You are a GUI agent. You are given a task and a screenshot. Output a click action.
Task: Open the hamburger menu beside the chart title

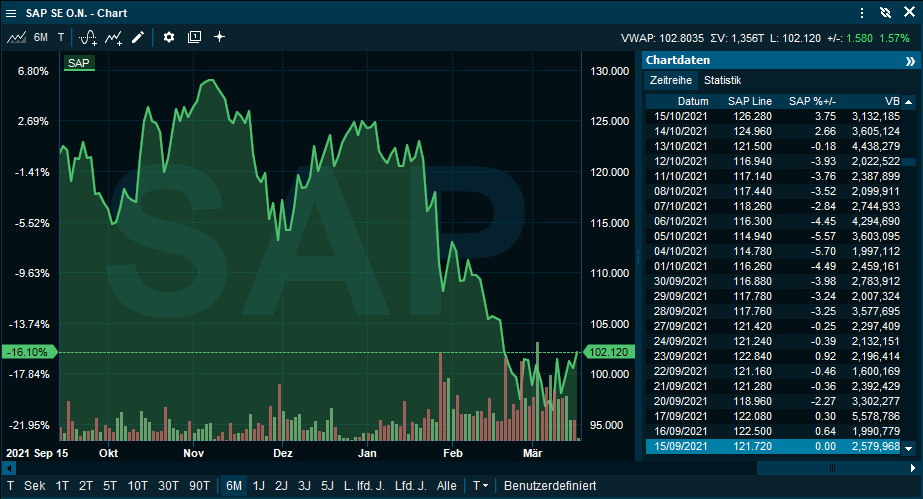click(x=11, y=12)
